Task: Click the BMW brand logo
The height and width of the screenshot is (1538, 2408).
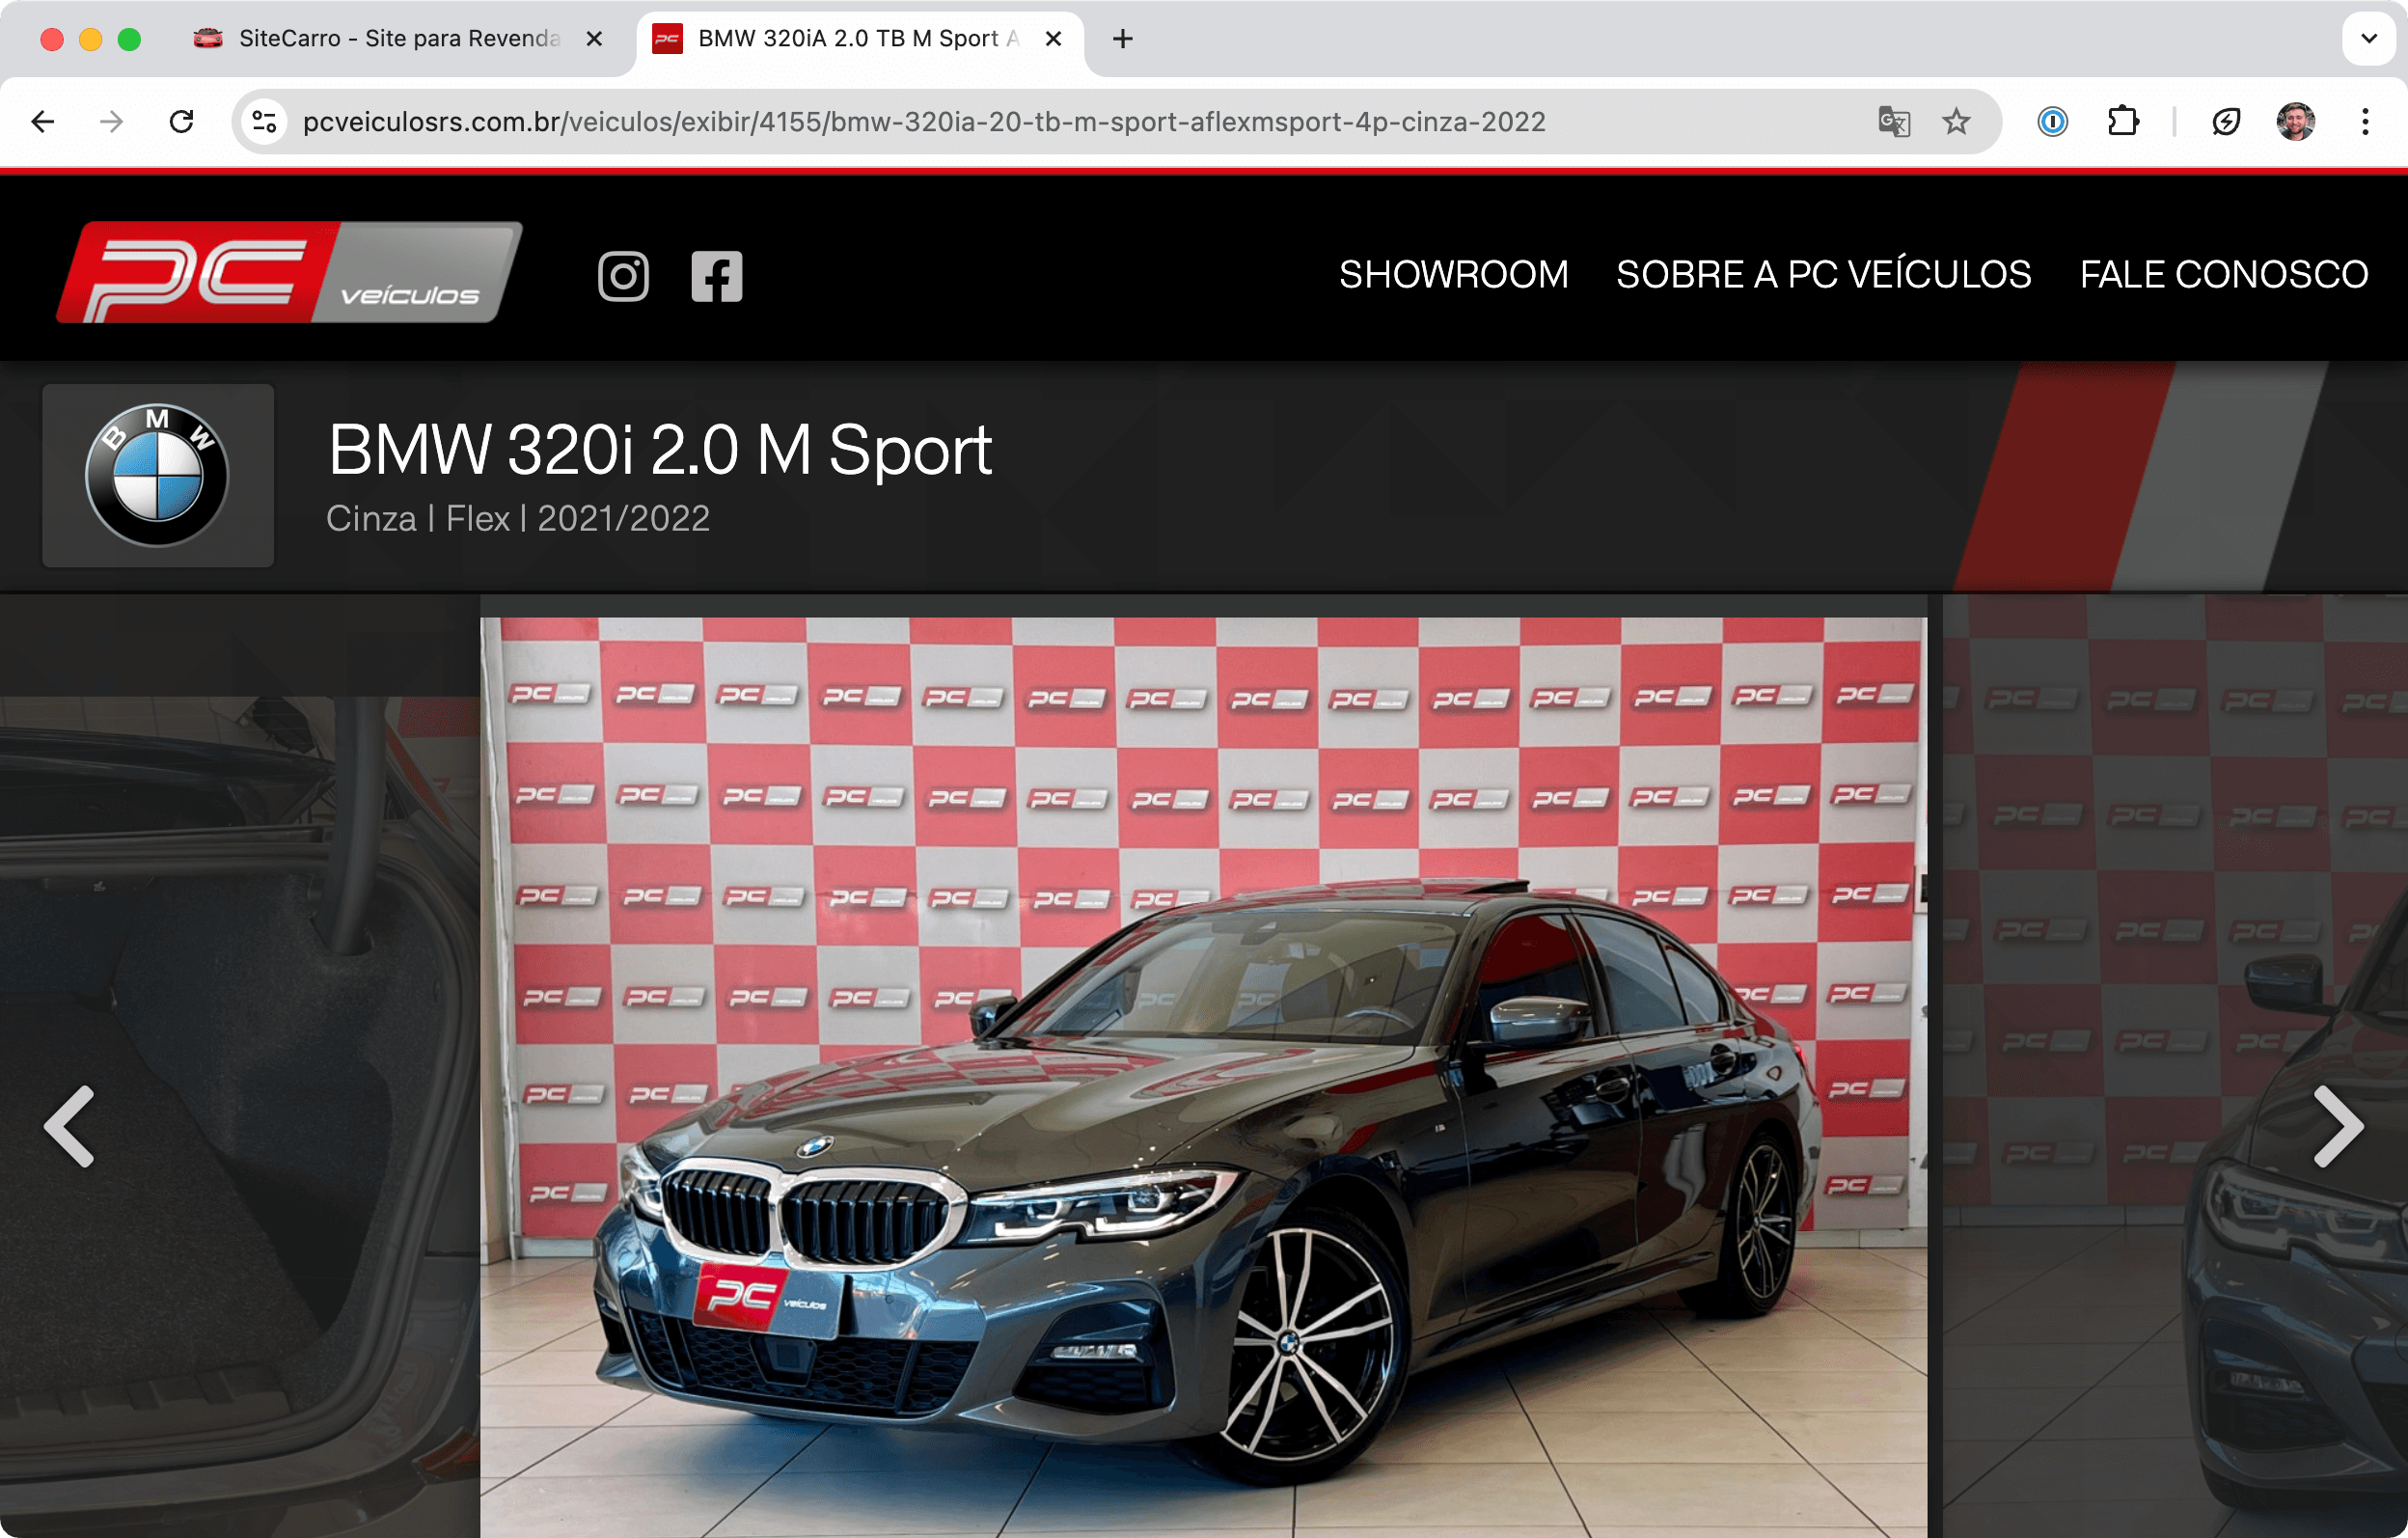Action: pos(157,475)
